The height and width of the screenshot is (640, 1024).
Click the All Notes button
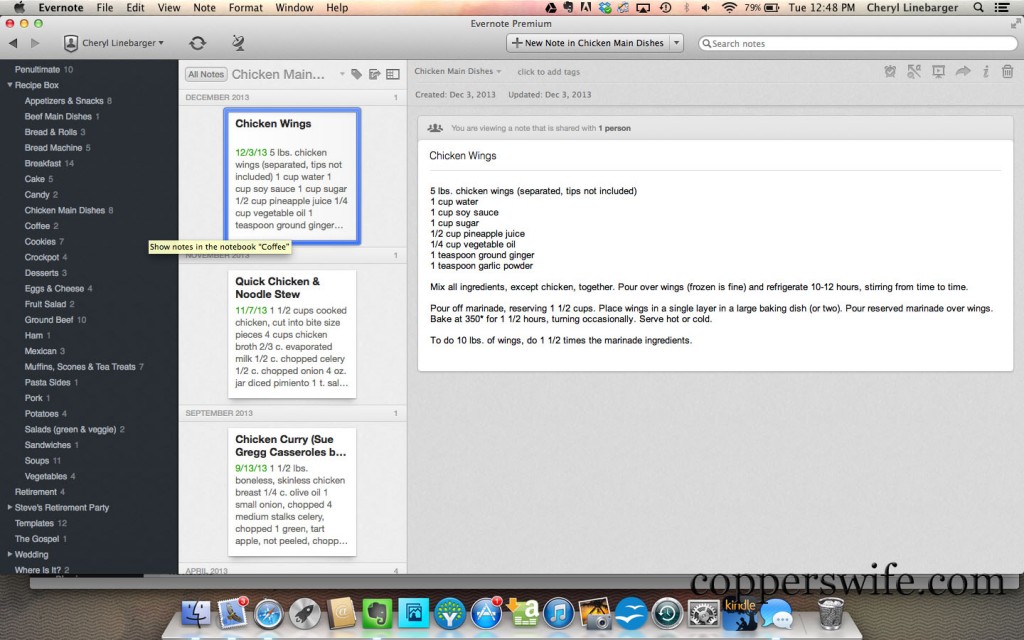click(206, 74)
